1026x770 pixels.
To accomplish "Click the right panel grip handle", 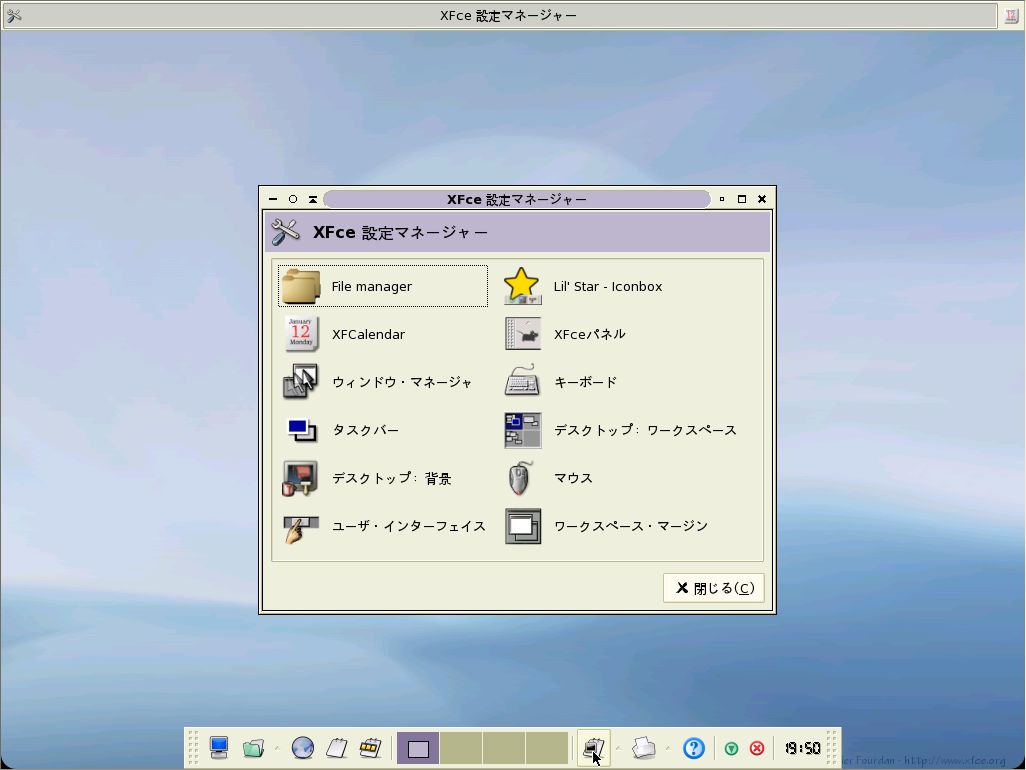I will [x=832, y=747].
